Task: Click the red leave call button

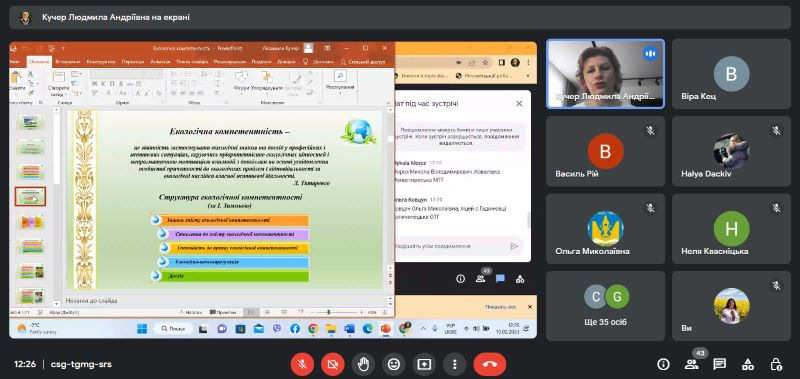Action: (x=489, y=364)
